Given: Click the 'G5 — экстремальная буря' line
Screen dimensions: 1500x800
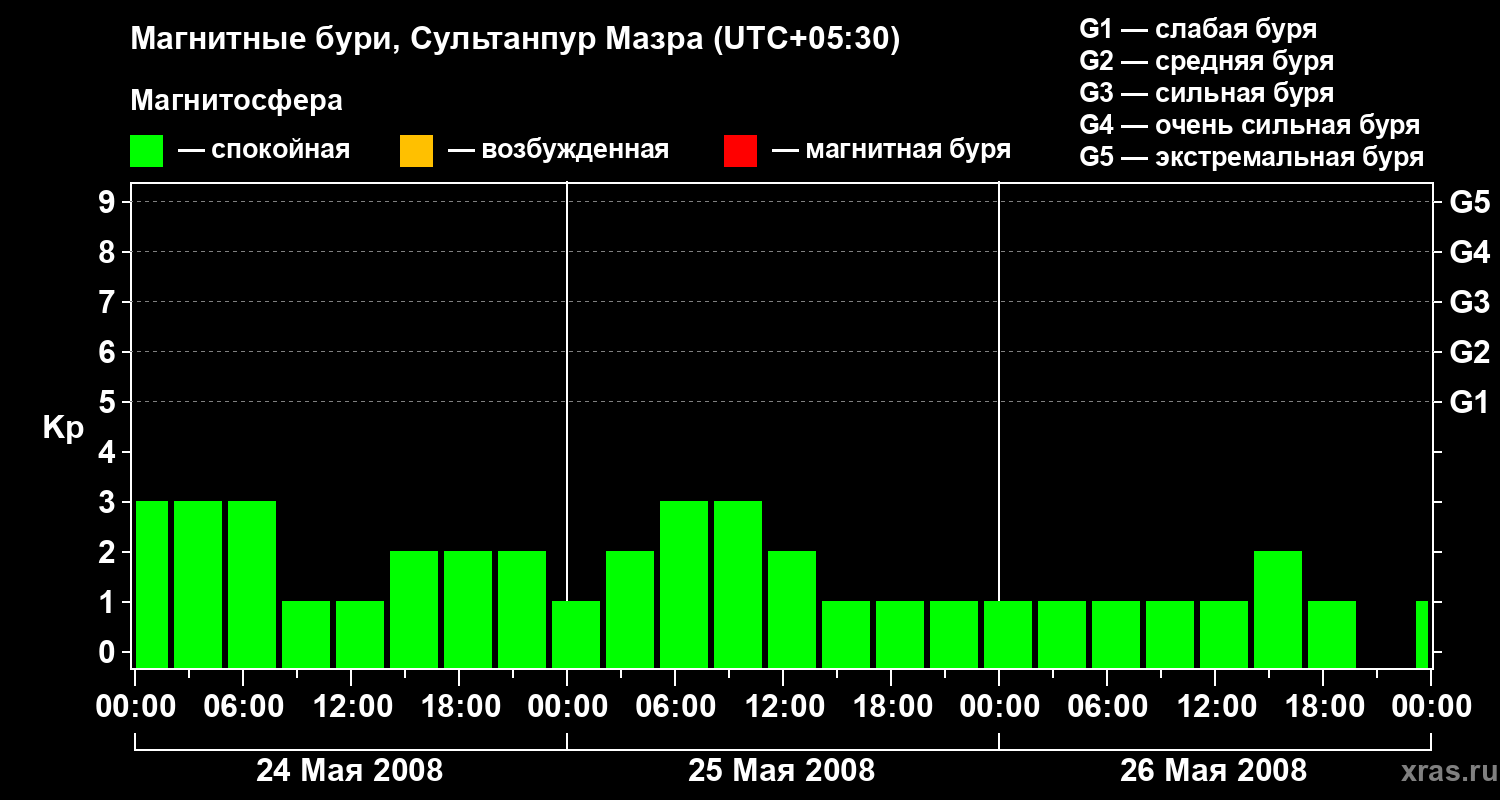Looking at the screenshot, I should 1252,157.
